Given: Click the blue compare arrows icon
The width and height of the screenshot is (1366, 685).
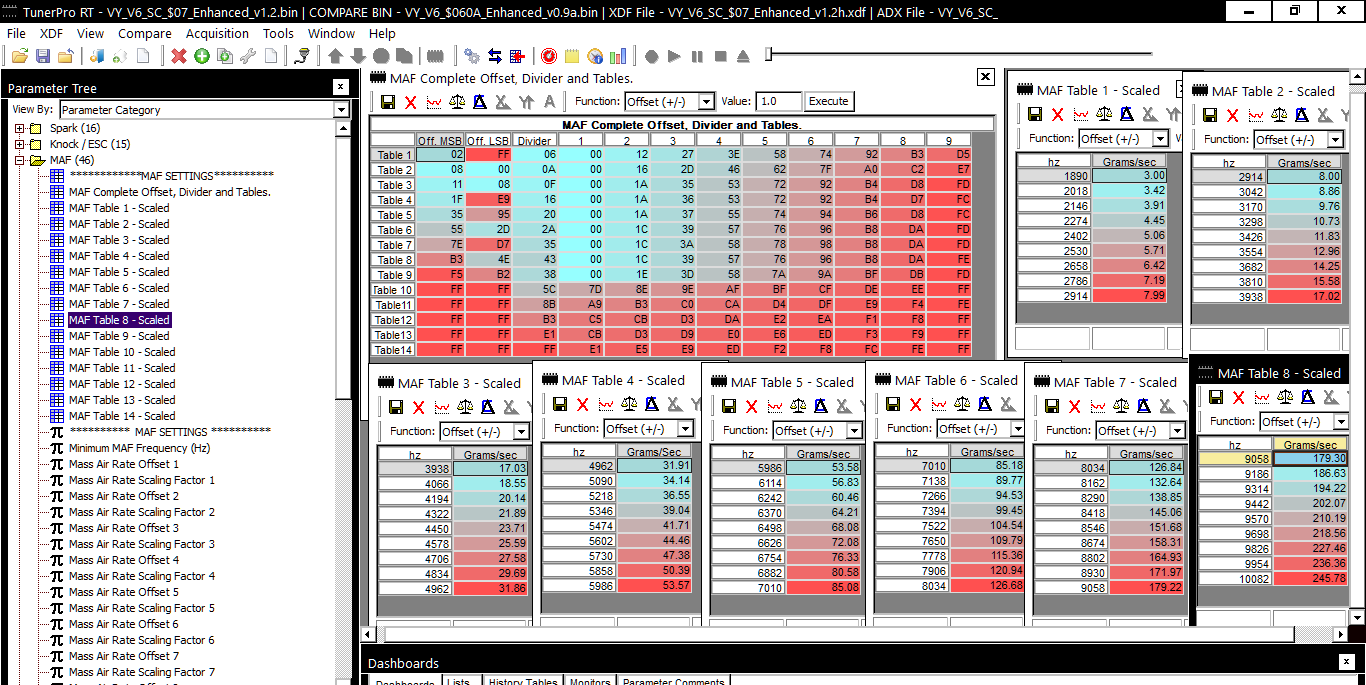Looking at the screenshot, I should (x=494, y=56).
